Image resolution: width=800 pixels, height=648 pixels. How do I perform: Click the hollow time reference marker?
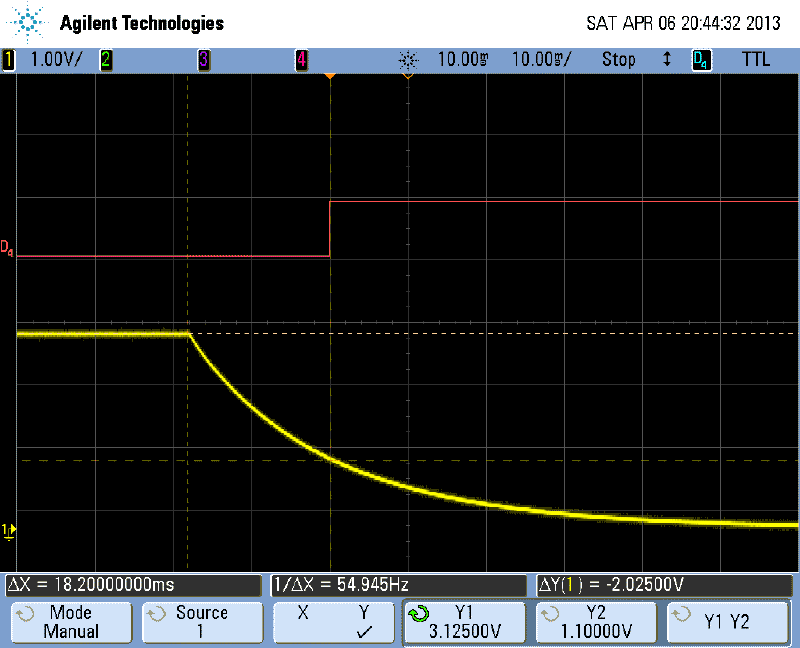[x=408, y=76]
